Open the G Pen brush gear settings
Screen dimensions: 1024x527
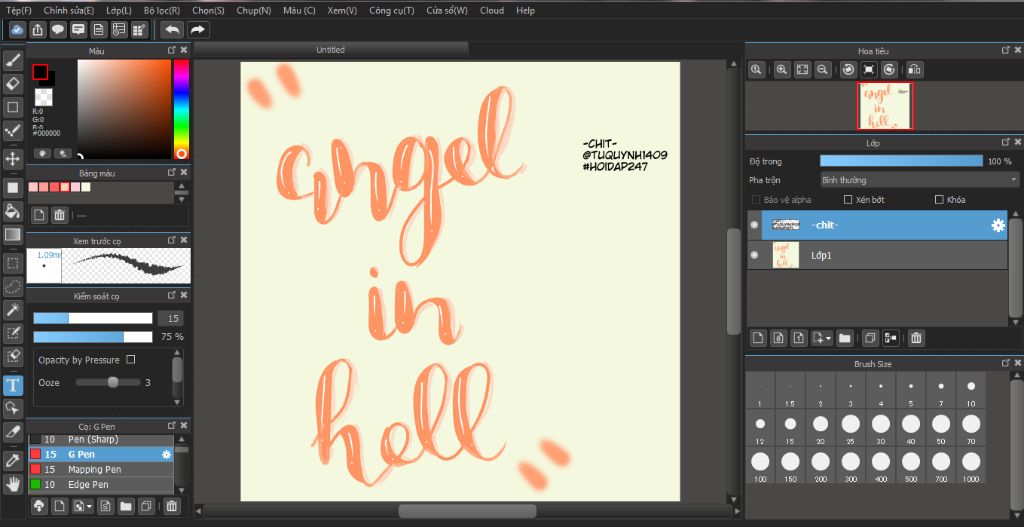click(x=166, y=455)
